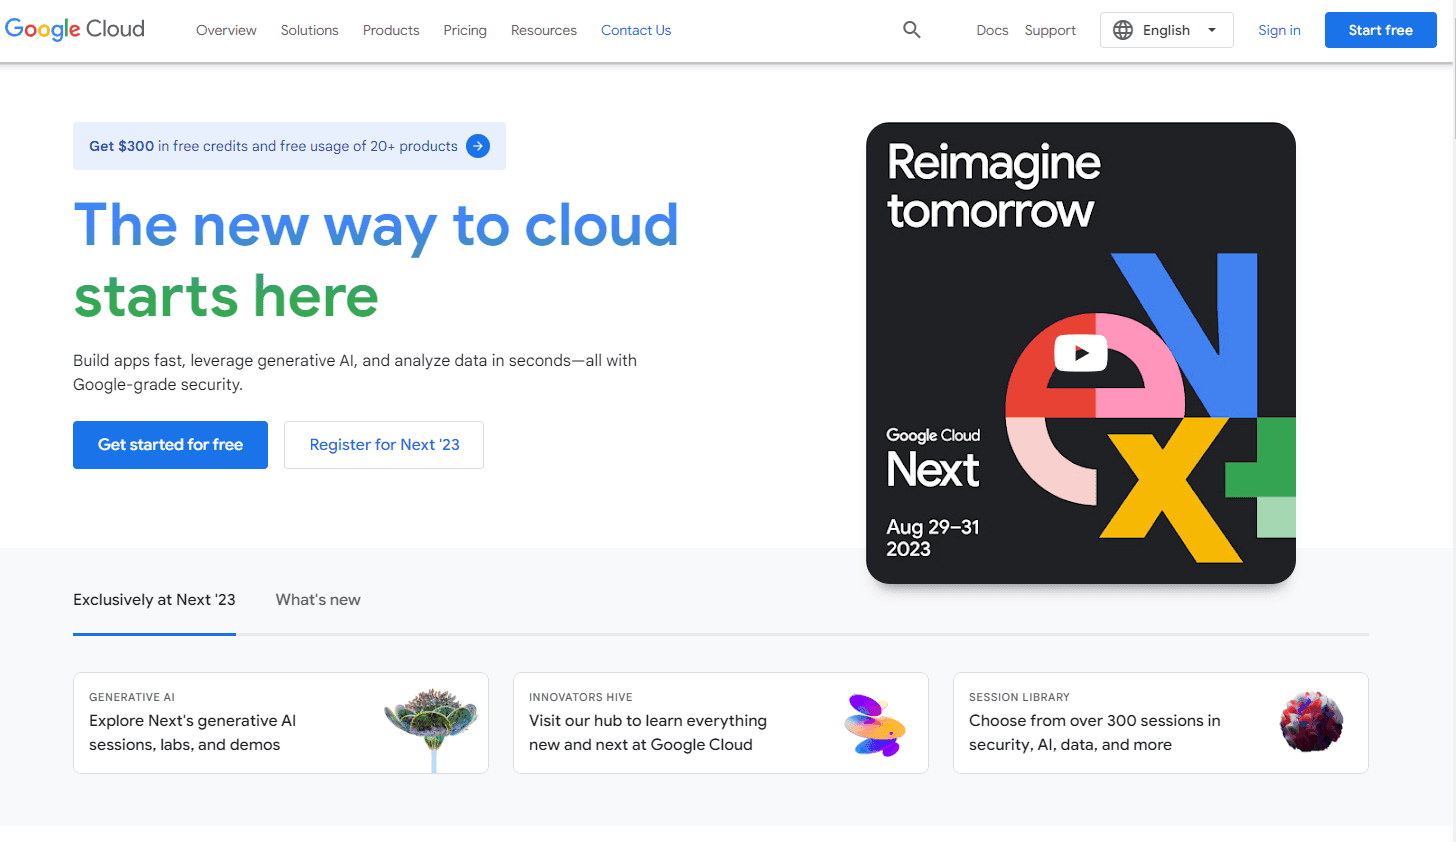Play the Reimagine tomorrow video
1456x842 pixels.
click(1080, 352)
